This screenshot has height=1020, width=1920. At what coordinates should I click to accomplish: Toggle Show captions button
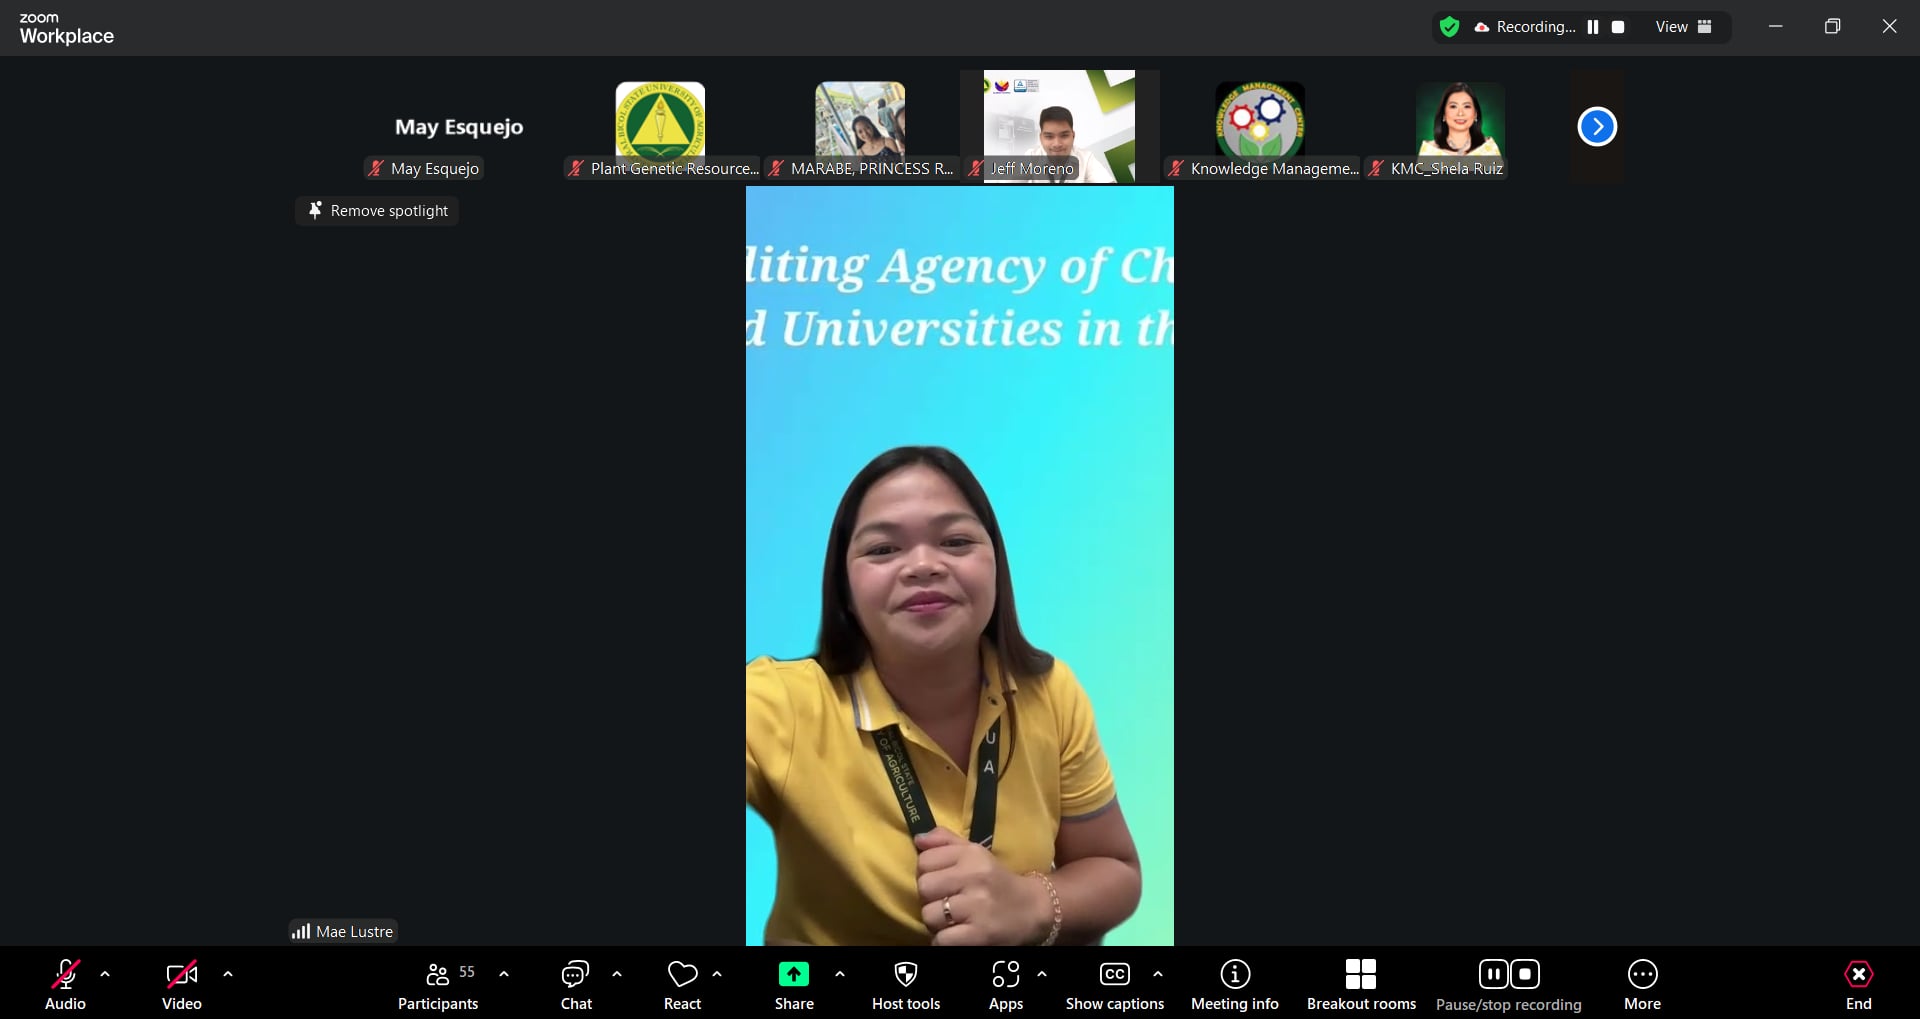tap(1114, 975)
